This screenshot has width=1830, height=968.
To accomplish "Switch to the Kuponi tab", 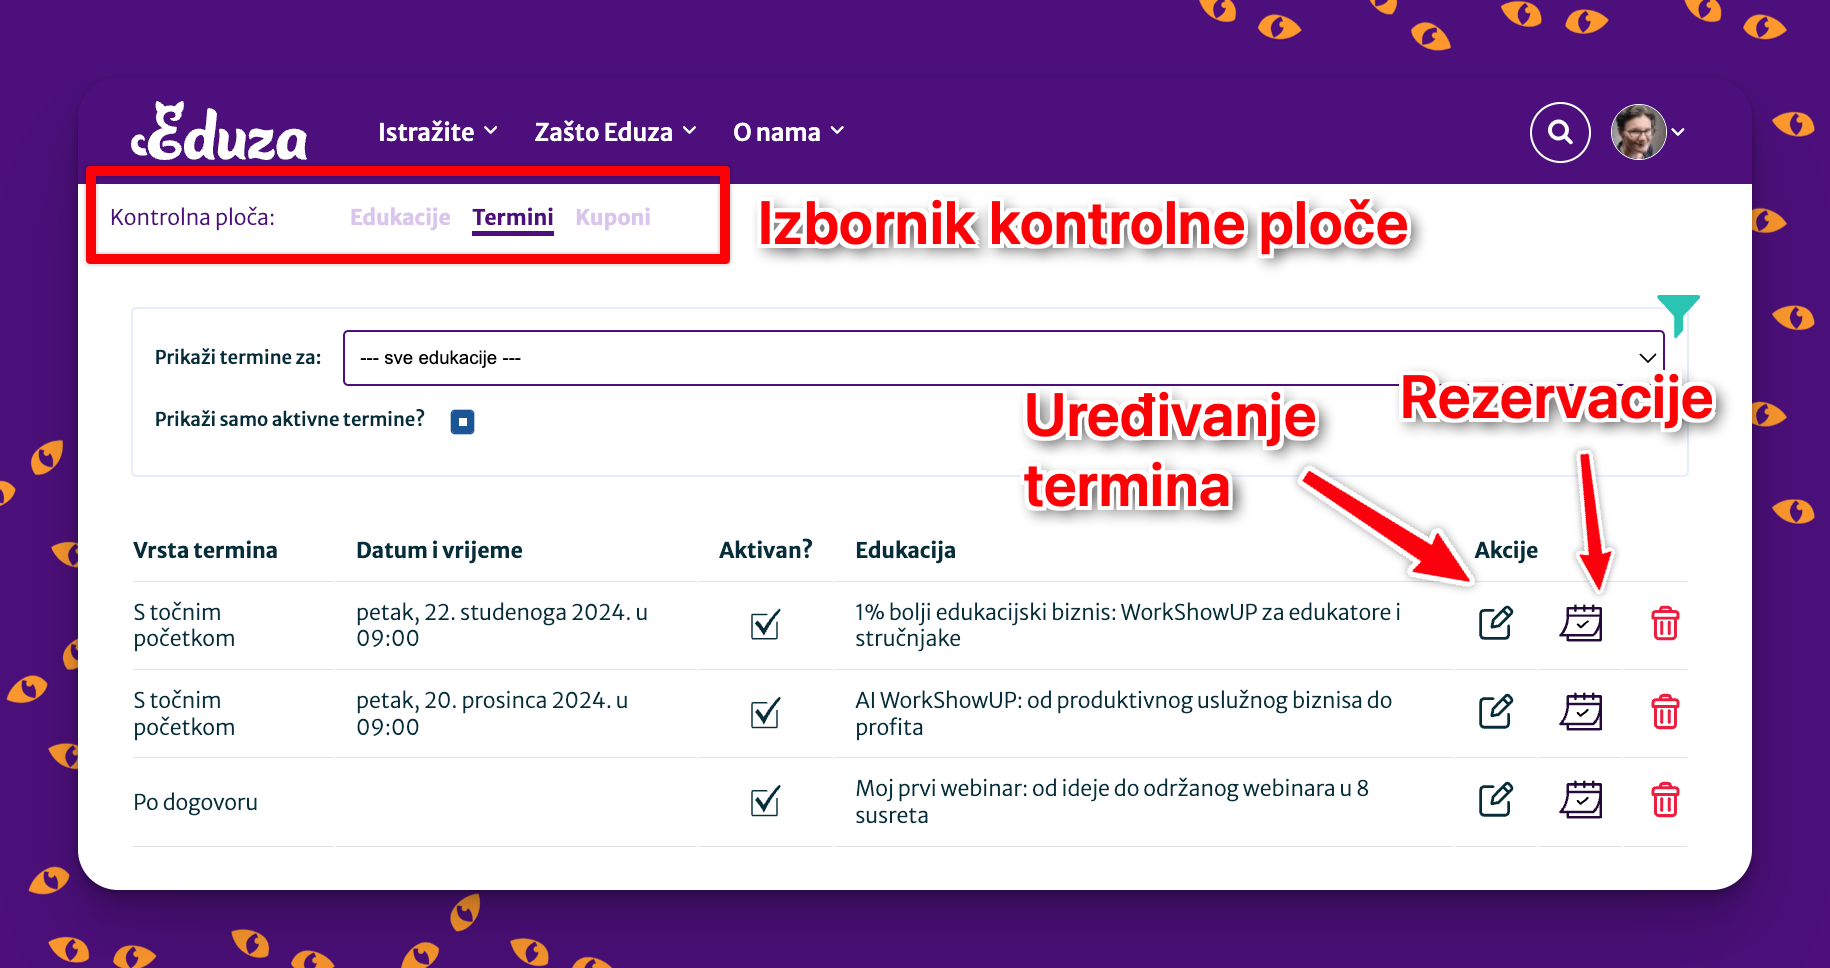I will click(613, 217).
